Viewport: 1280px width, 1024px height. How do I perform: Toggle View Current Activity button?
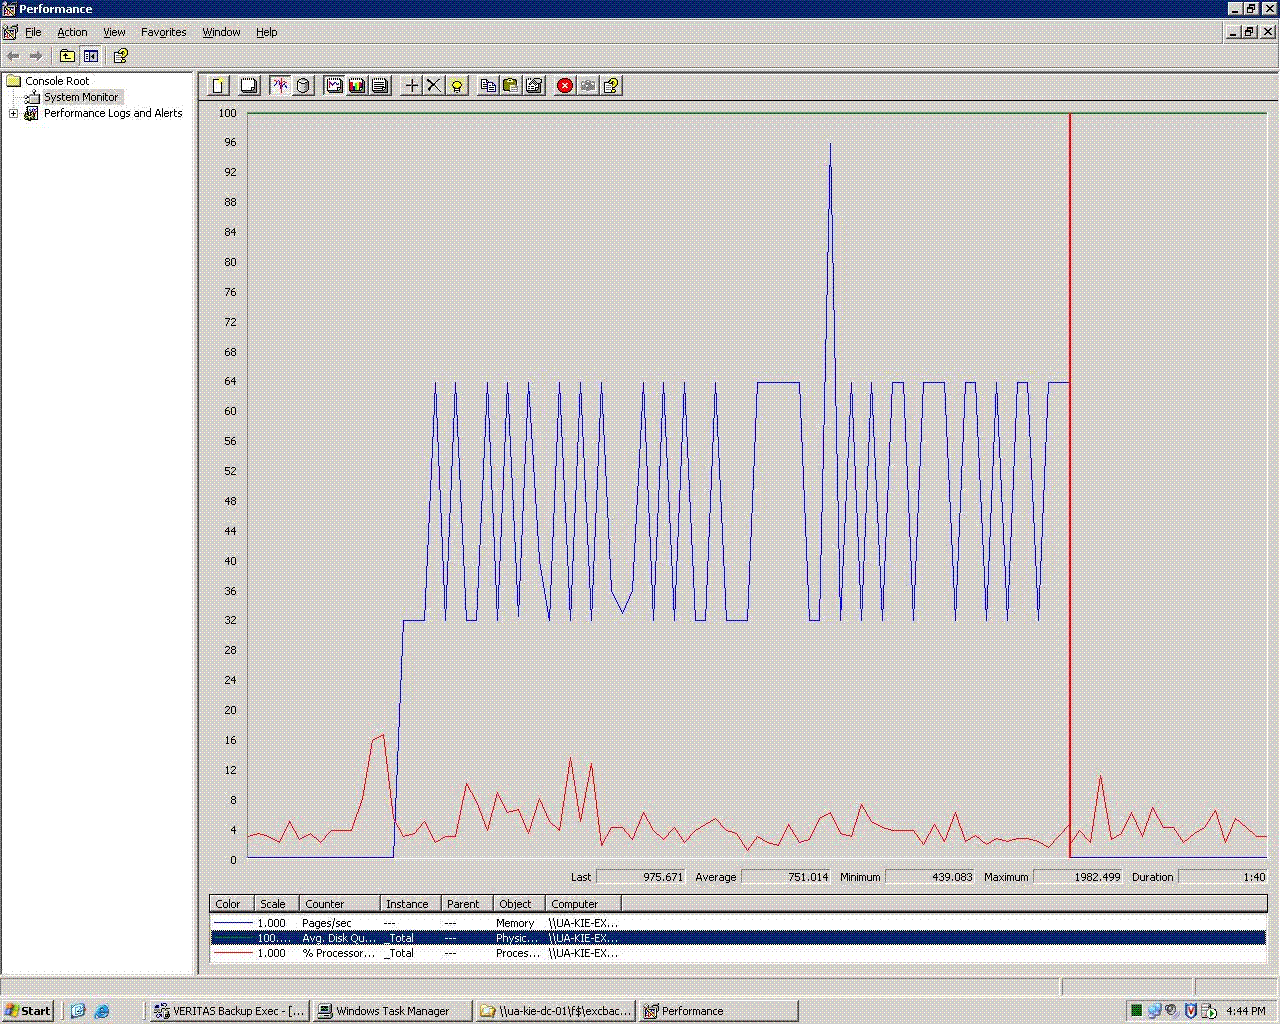280,86
